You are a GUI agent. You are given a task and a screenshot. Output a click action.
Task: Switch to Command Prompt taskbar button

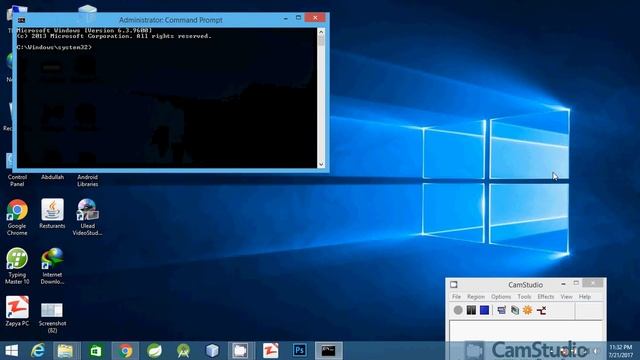tap(329, 351)
